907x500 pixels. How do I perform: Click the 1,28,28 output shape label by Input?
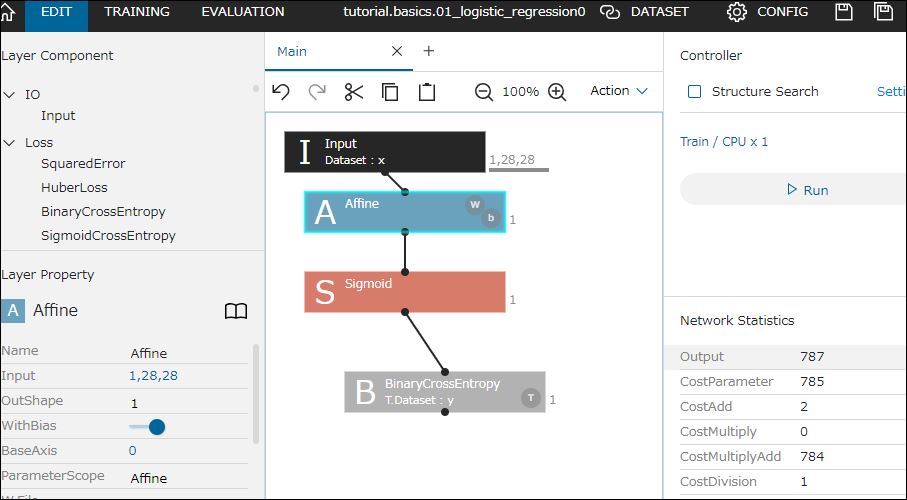coord(512,160)
